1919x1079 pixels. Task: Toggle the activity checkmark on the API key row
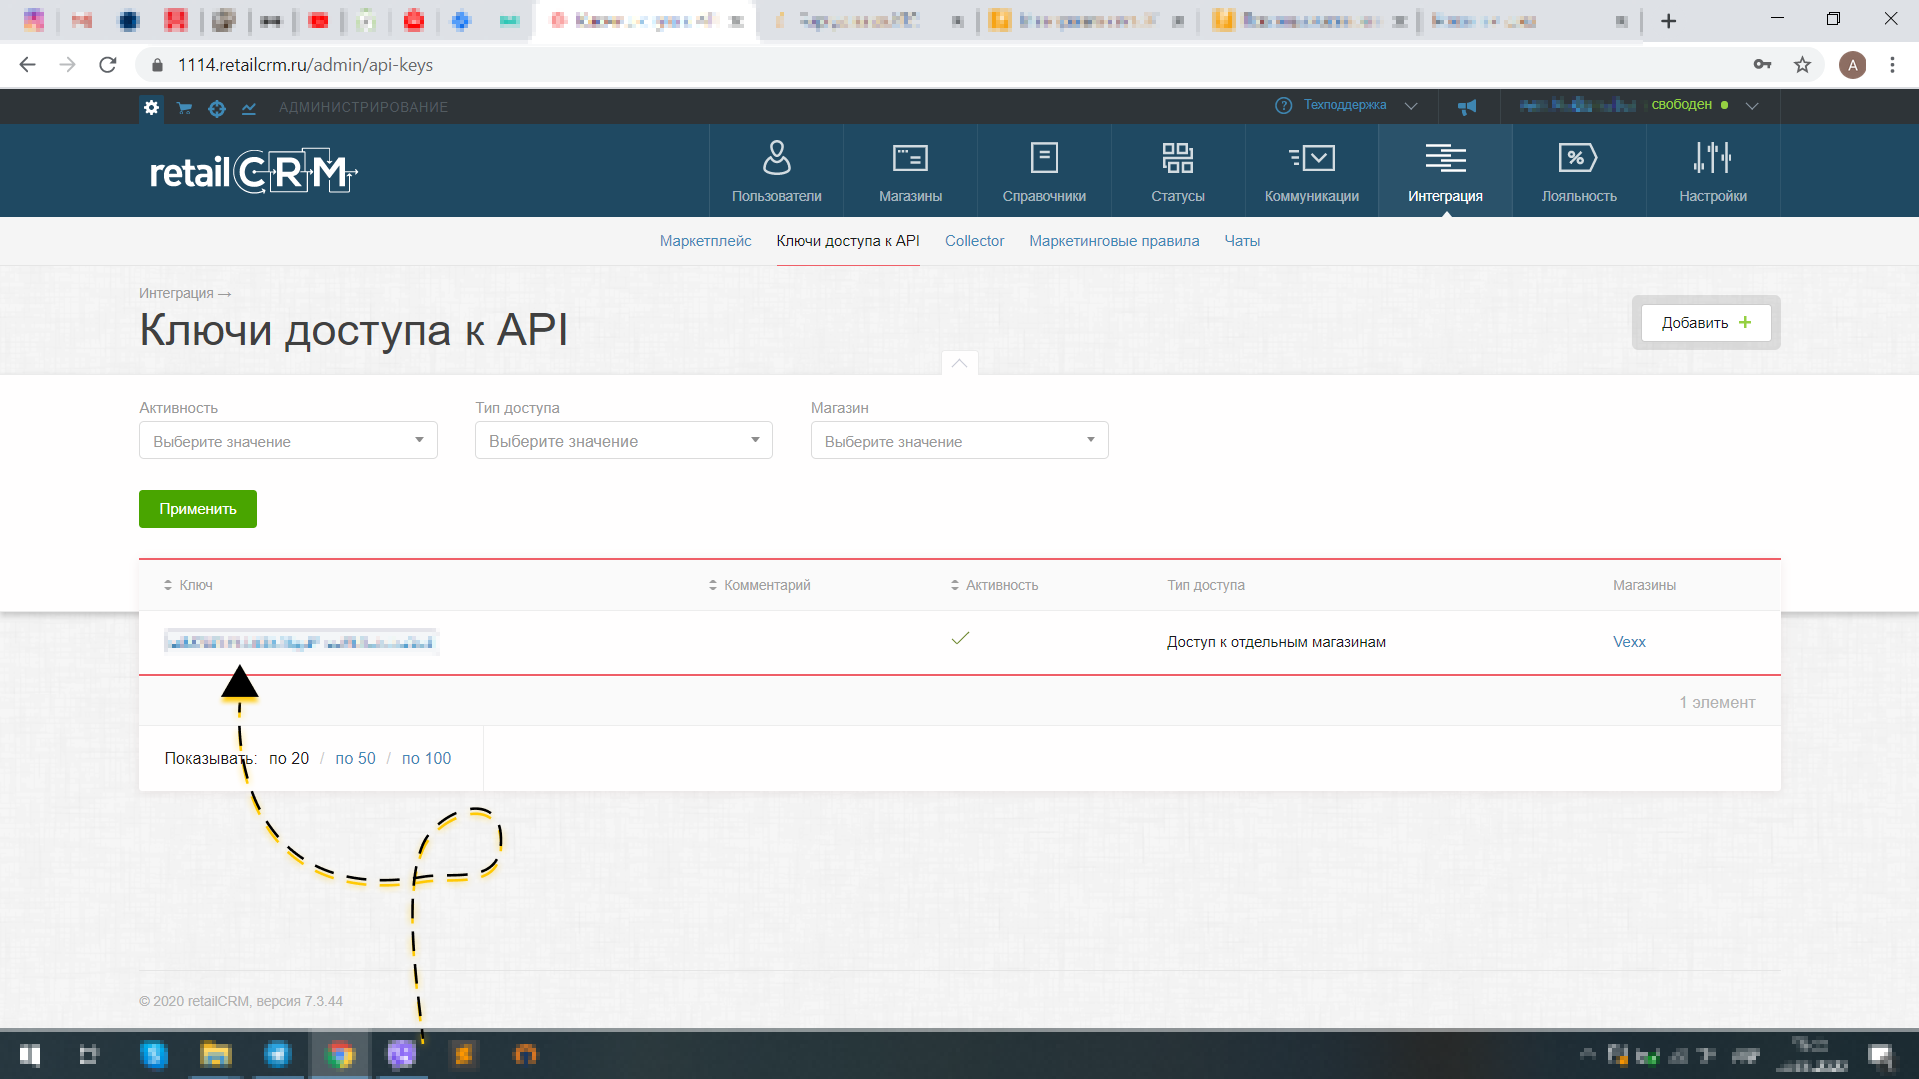tap(960, 638)
